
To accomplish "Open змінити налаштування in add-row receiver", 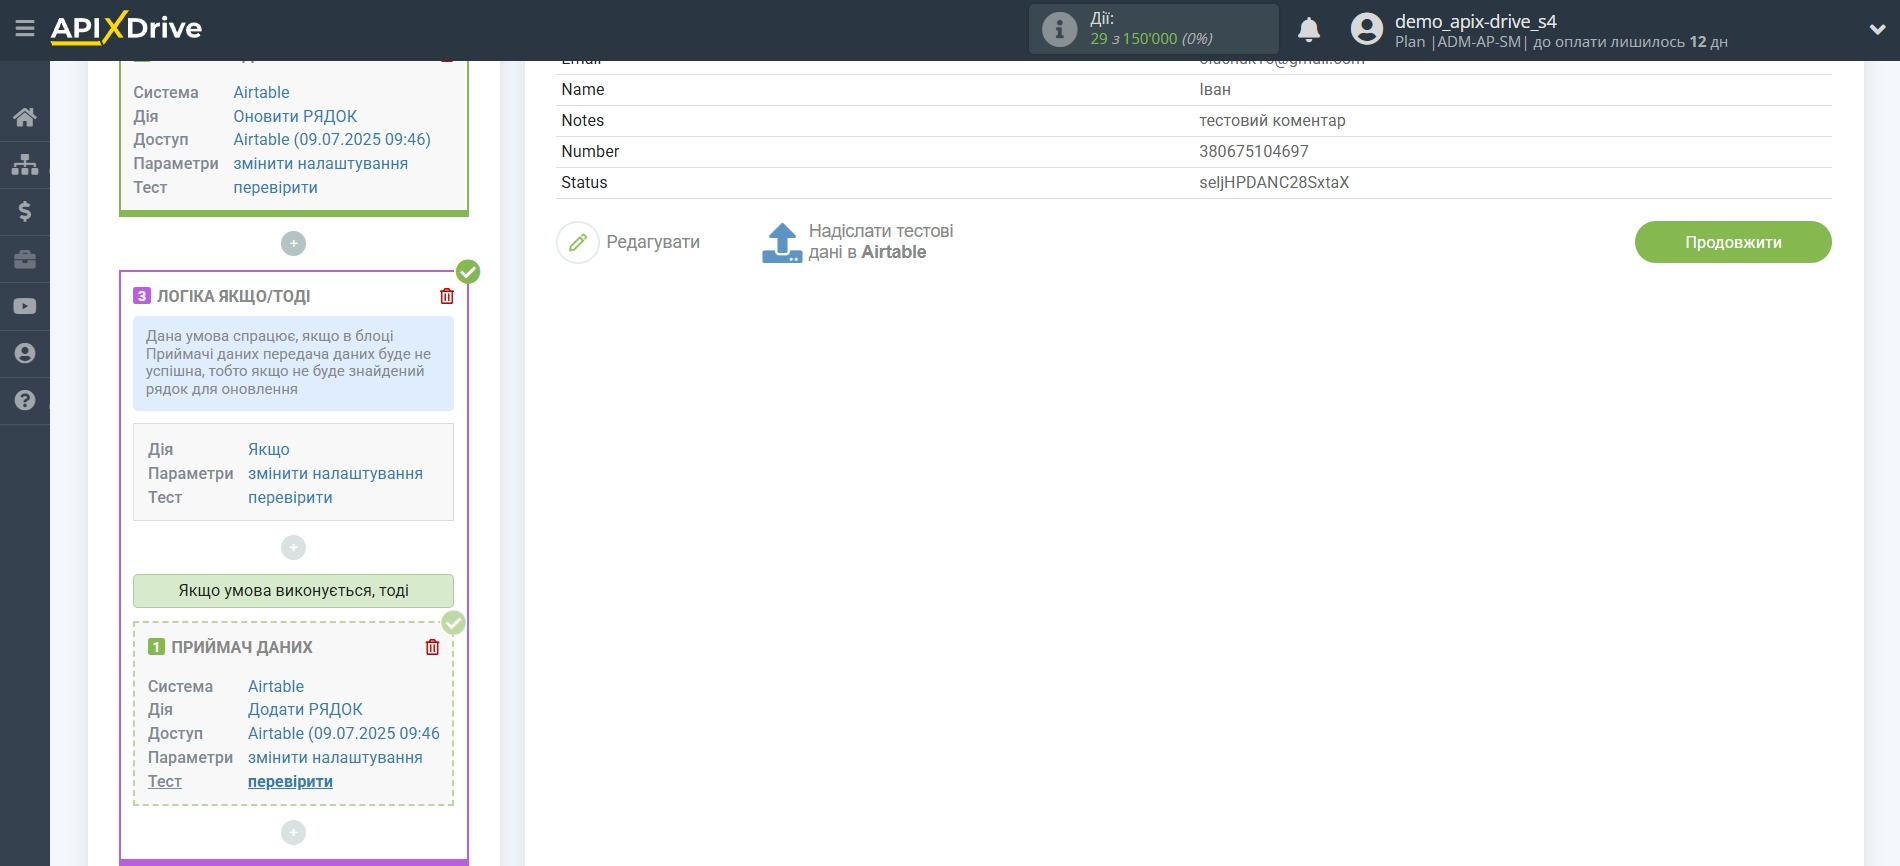I will tap(335, 757).
